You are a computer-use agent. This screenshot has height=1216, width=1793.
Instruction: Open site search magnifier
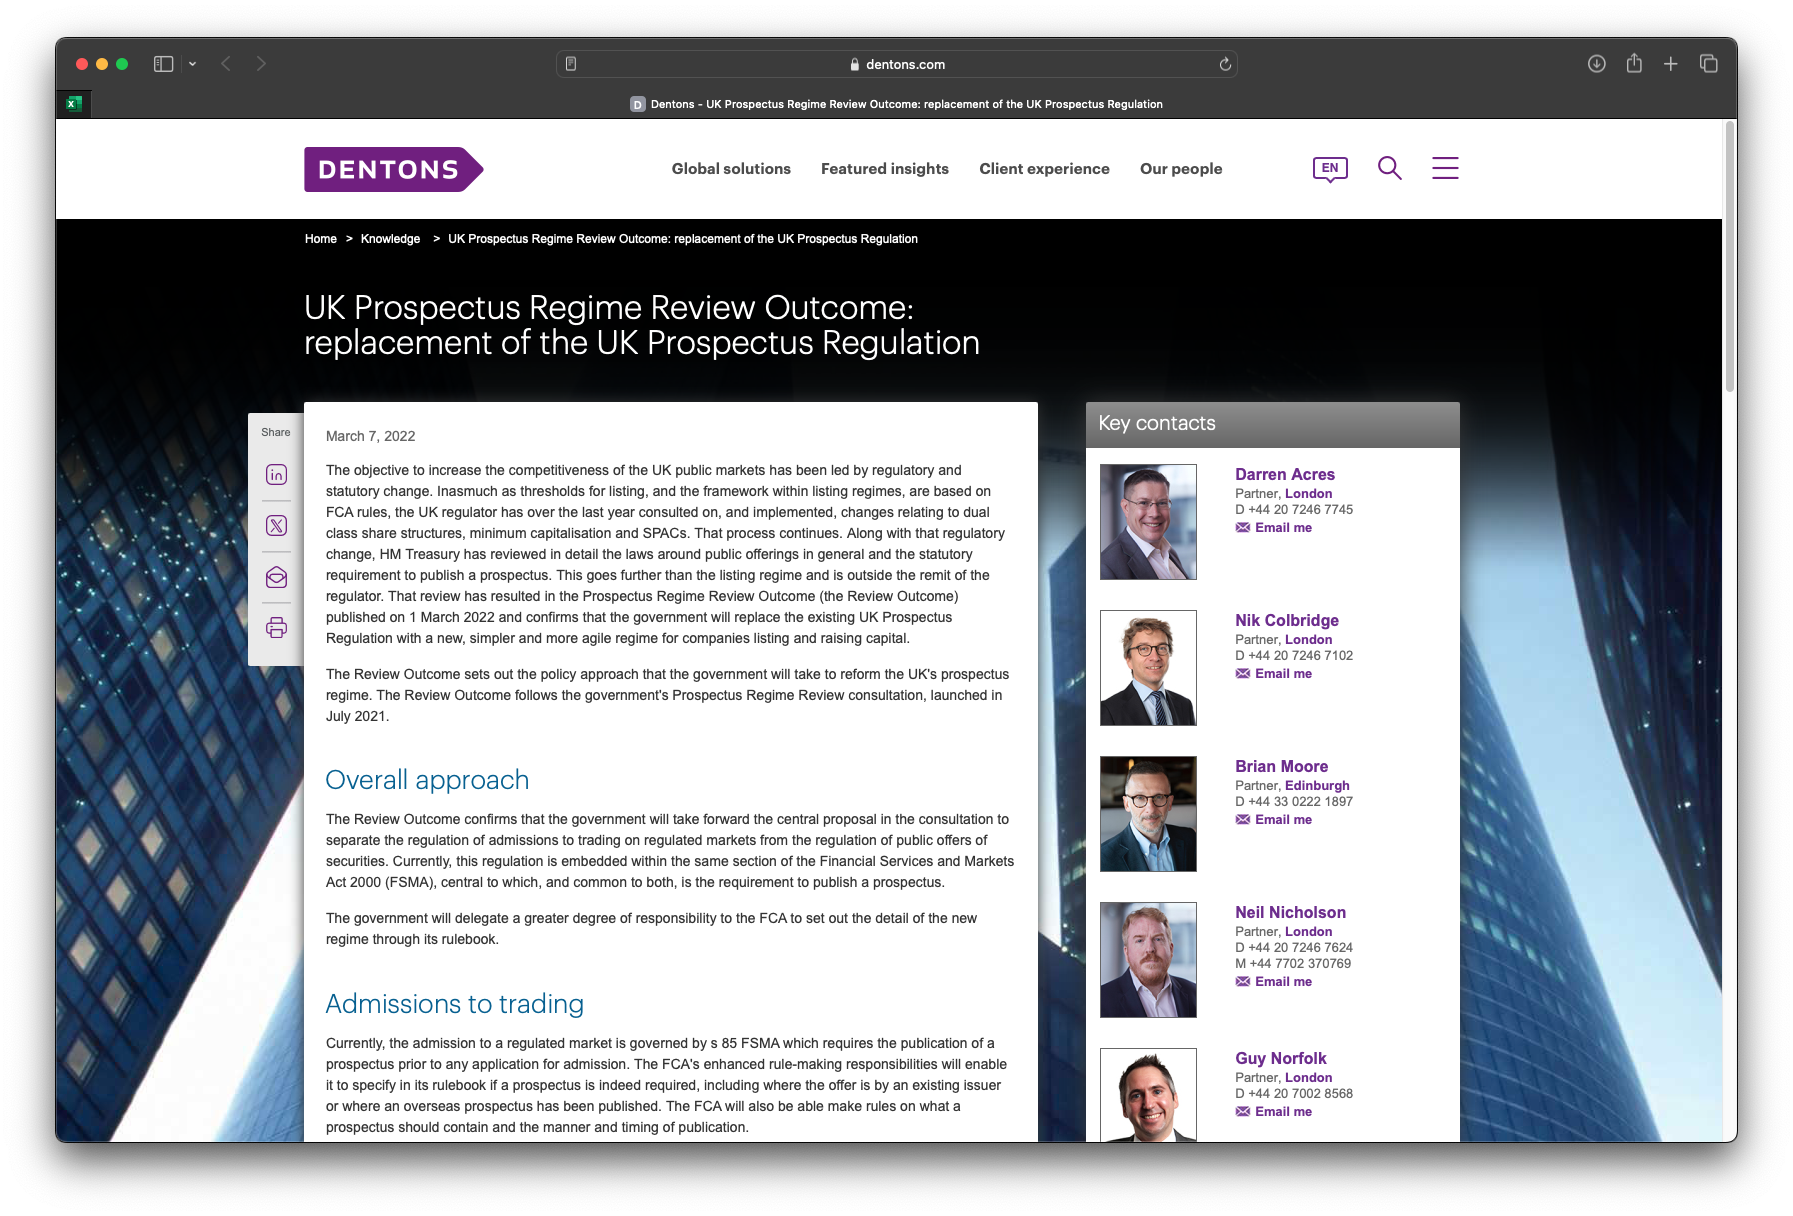pyautogui.click(x=1389, y=168)
